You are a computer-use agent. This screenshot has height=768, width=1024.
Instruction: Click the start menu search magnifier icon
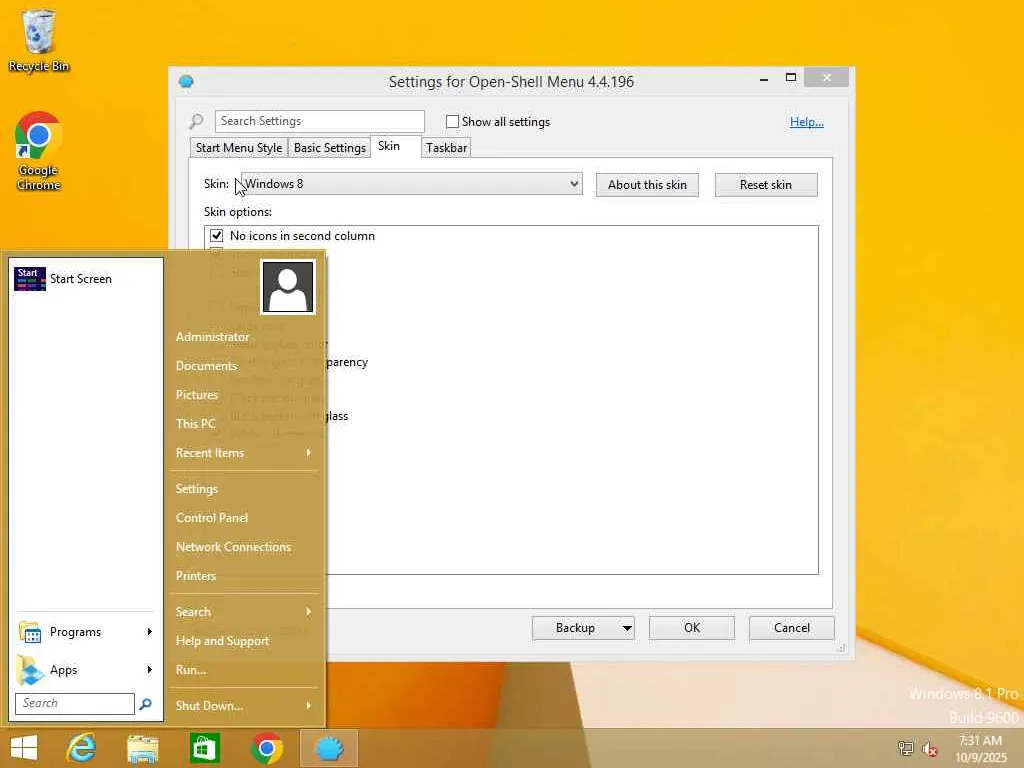point(146,703)
